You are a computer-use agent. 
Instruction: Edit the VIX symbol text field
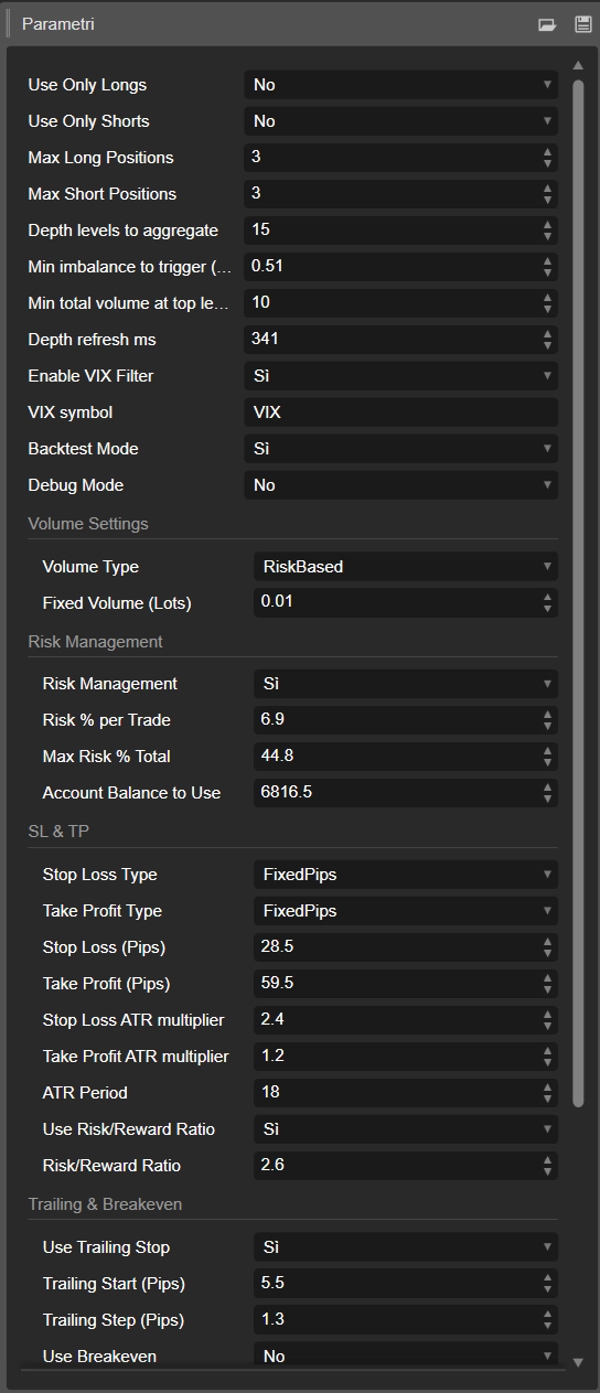click(400, 412)
